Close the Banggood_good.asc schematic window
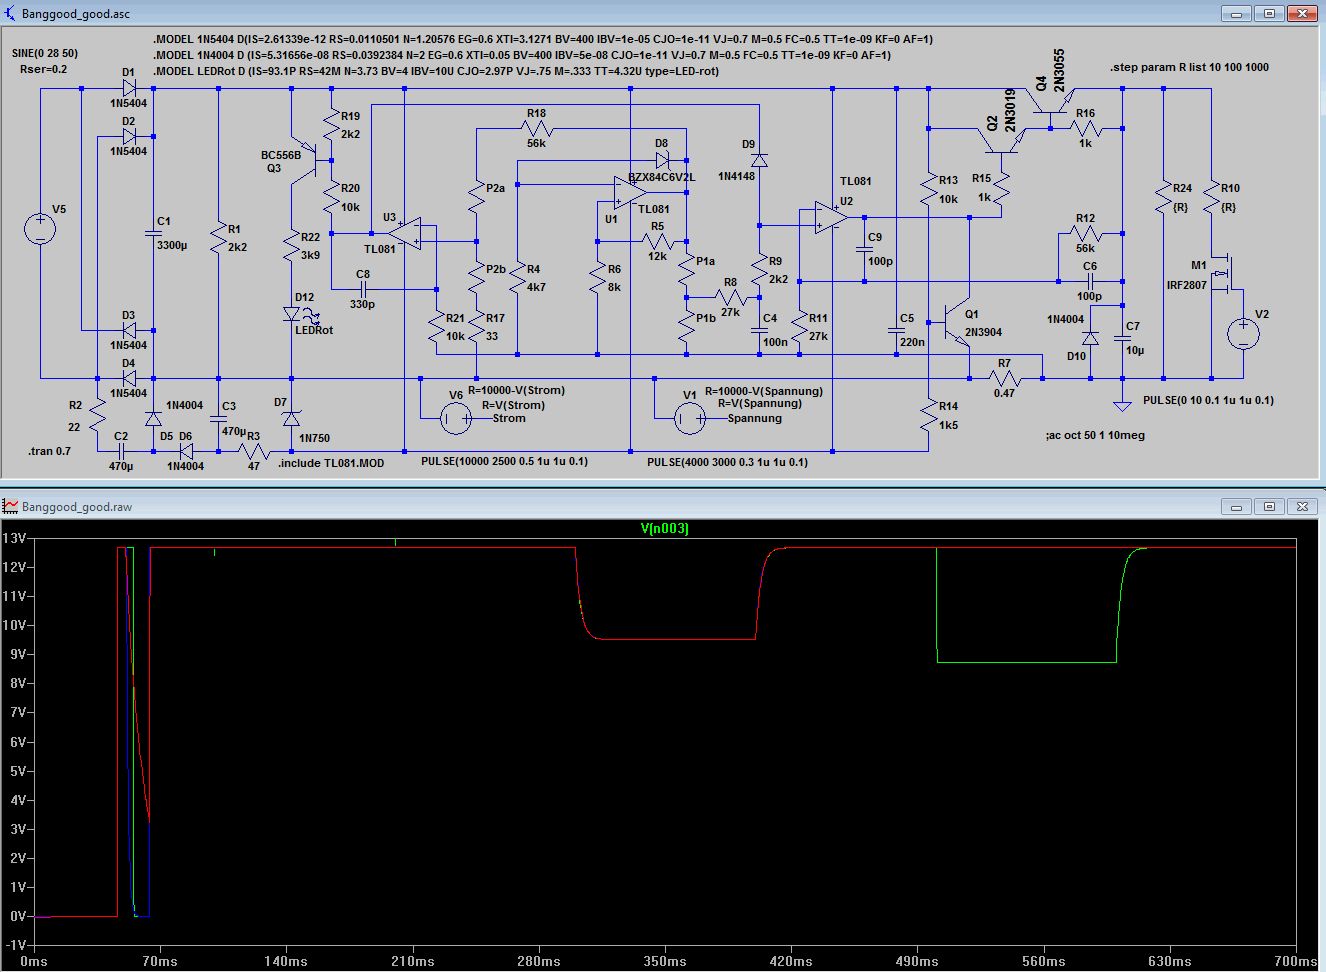1326x972 pixels. pyautogui.click(x=1302, y=14)
